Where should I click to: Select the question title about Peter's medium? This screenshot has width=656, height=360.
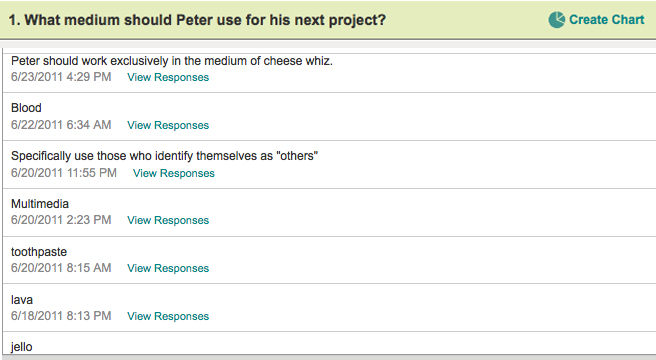point(197,20)
